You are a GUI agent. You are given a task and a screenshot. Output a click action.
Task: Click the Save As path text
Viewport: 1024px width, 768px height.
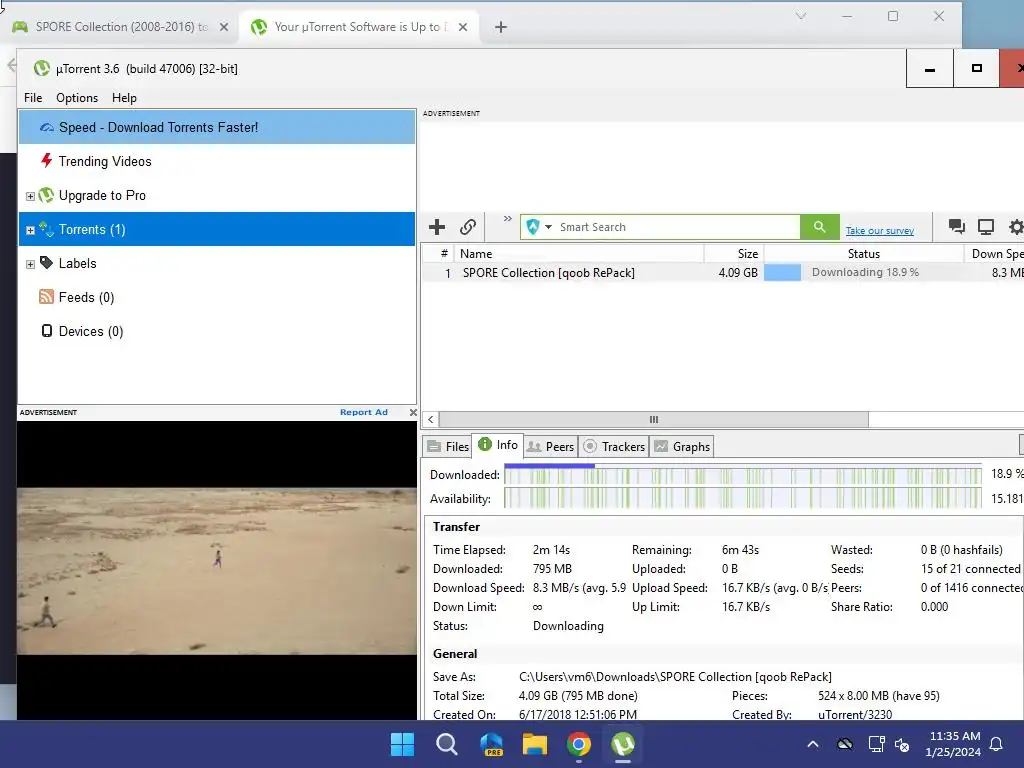675,677
